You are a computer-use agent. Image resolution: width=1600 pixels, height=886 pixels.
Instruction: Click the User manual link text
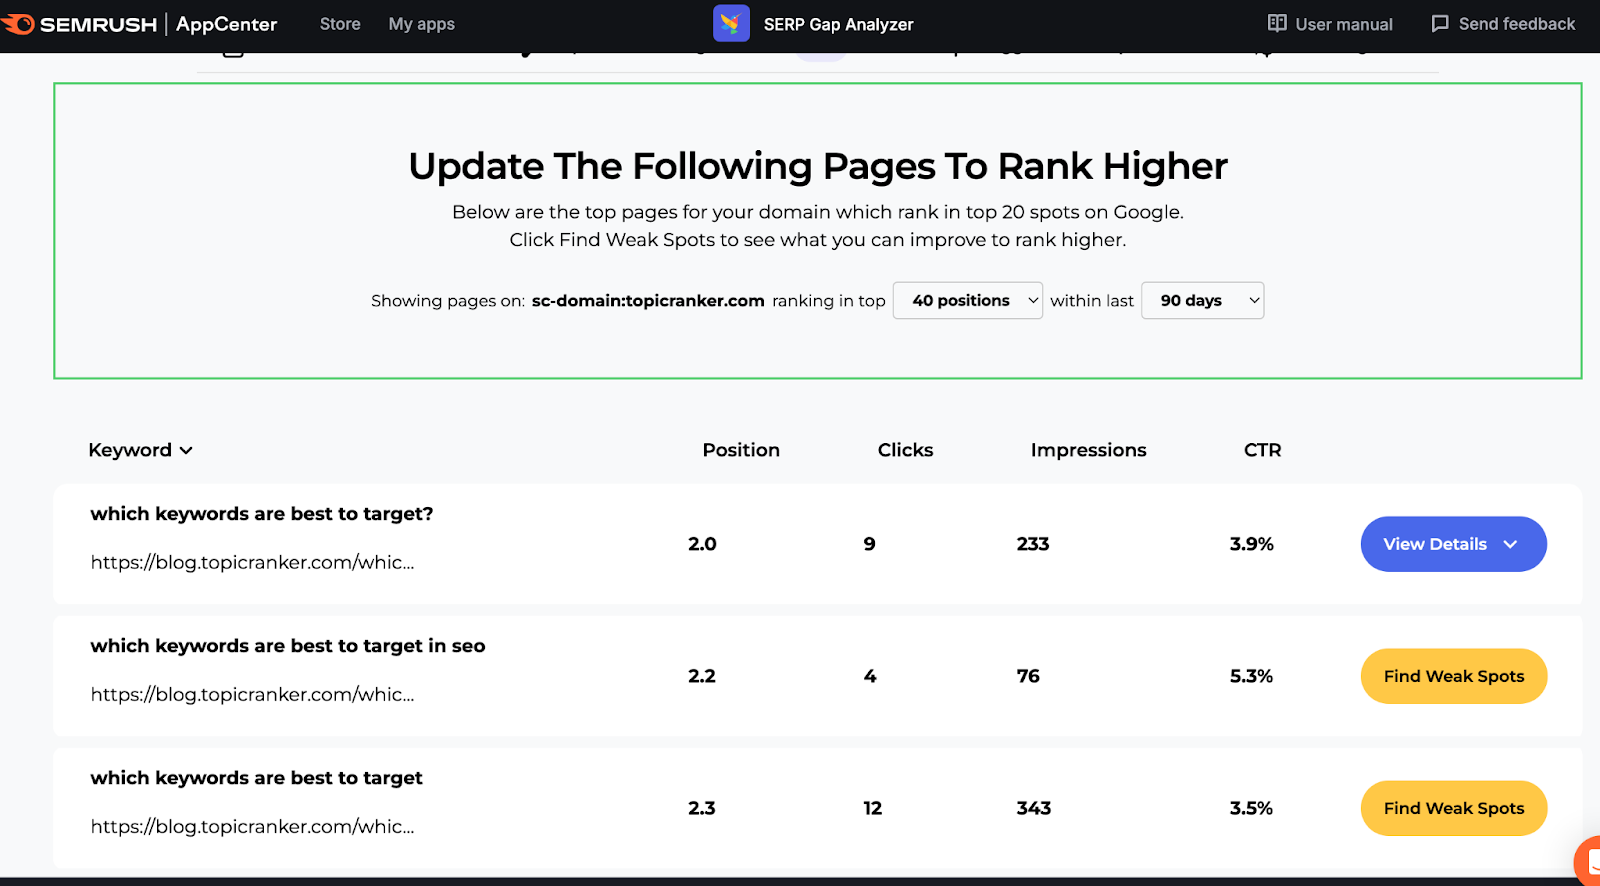(1344, 24)
